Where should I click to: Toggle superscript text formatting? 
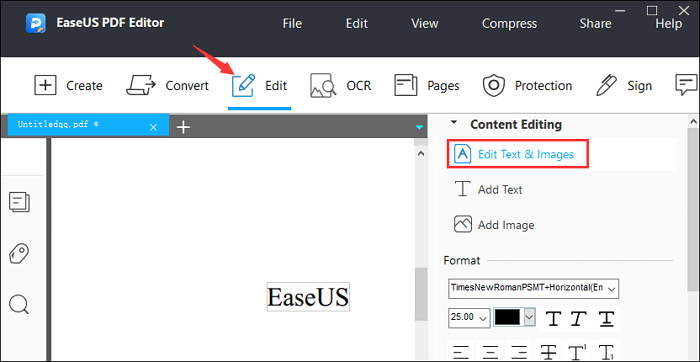click(x=578, y=353)
